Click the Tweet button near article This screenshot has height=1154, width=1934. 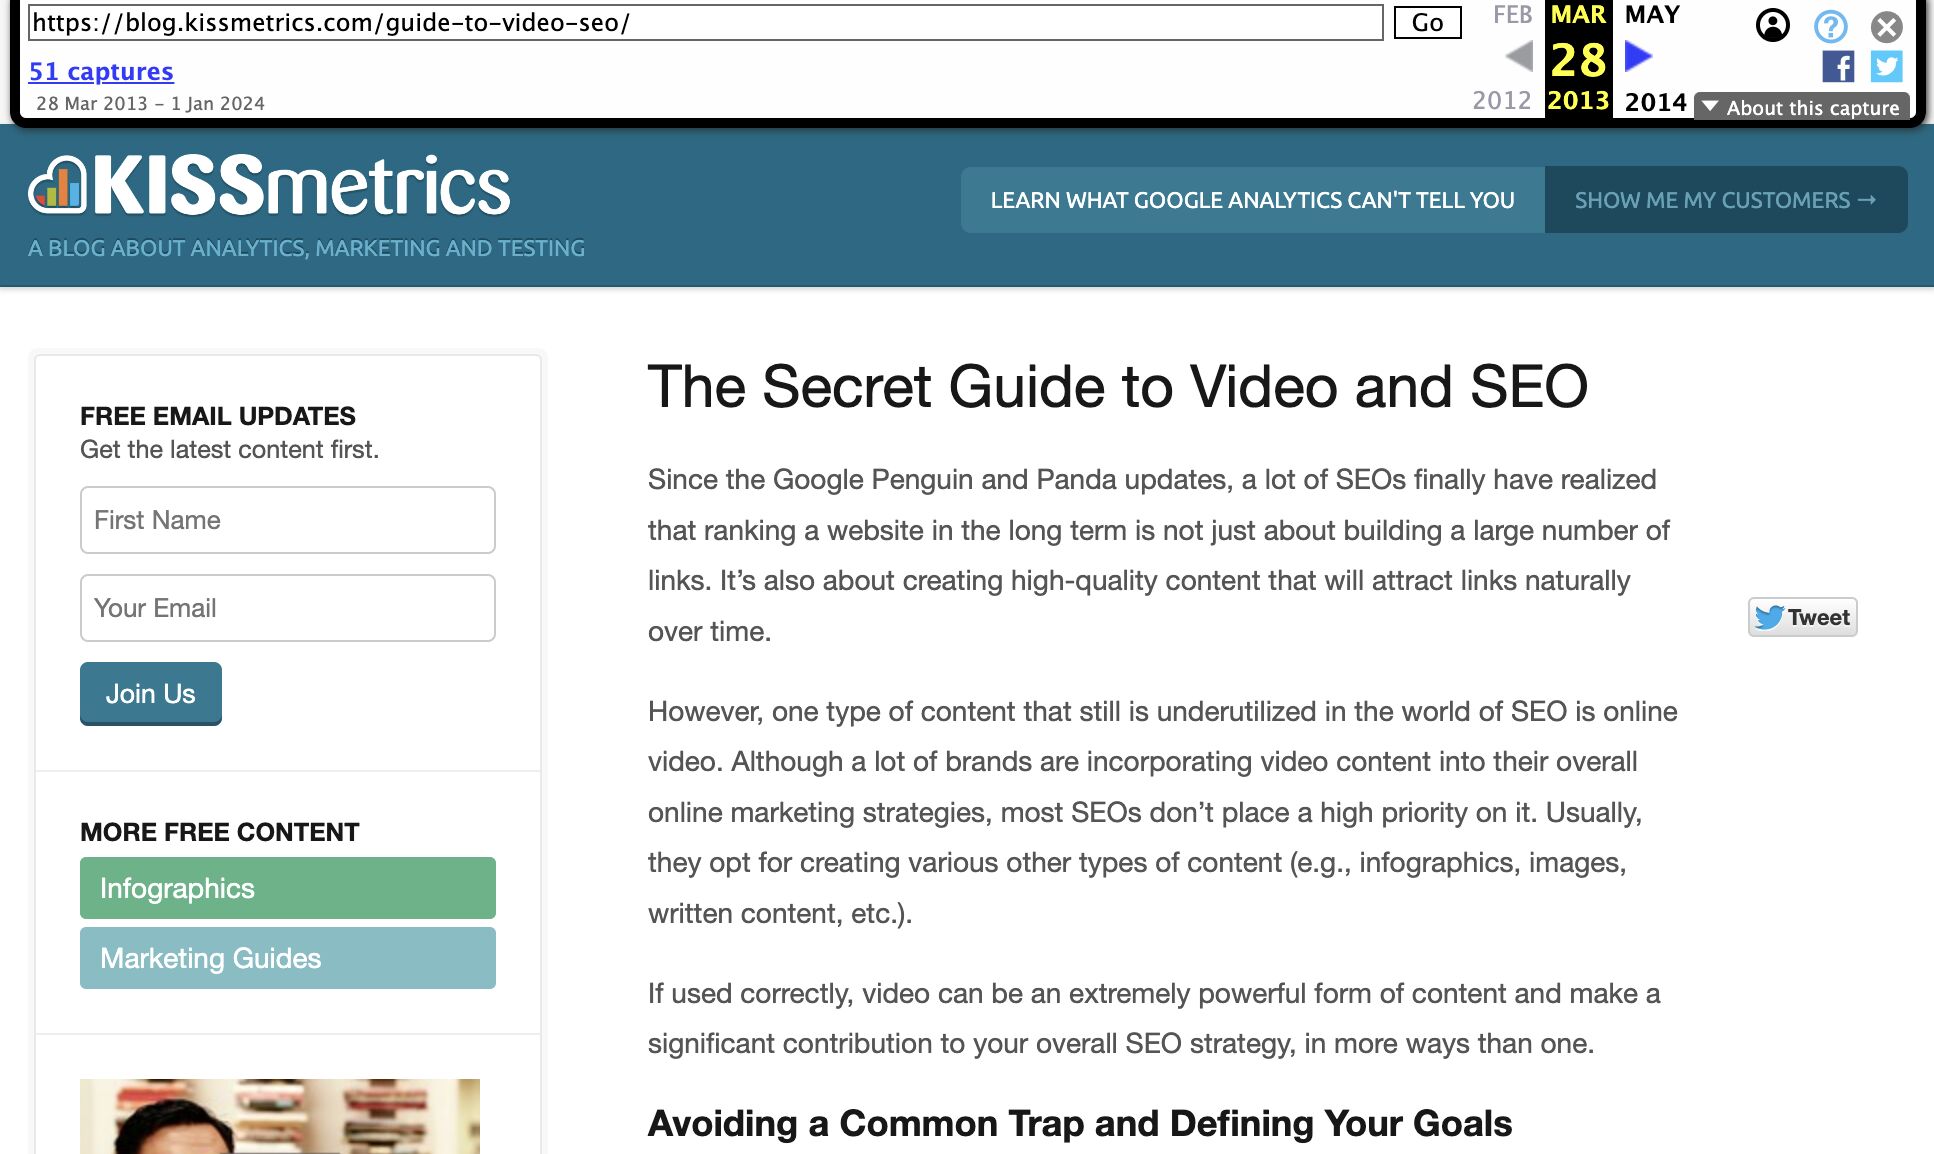[1802, 617]
